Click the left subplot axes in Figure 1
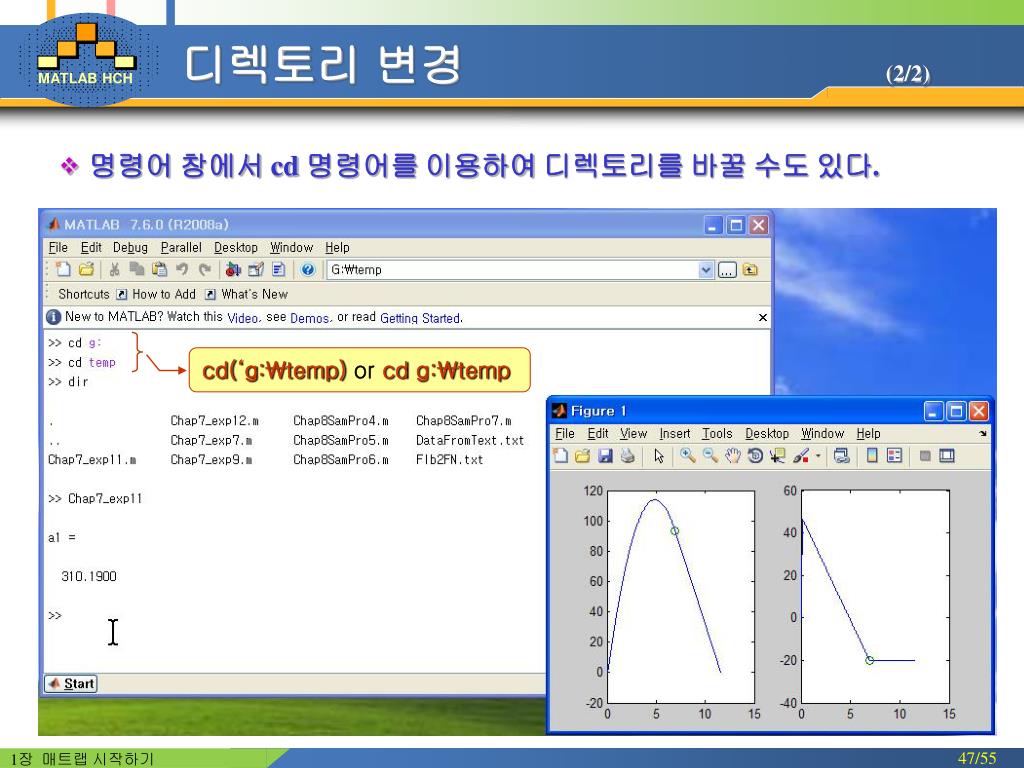This screenshot has width=1024, height=768. pos(681,597)
